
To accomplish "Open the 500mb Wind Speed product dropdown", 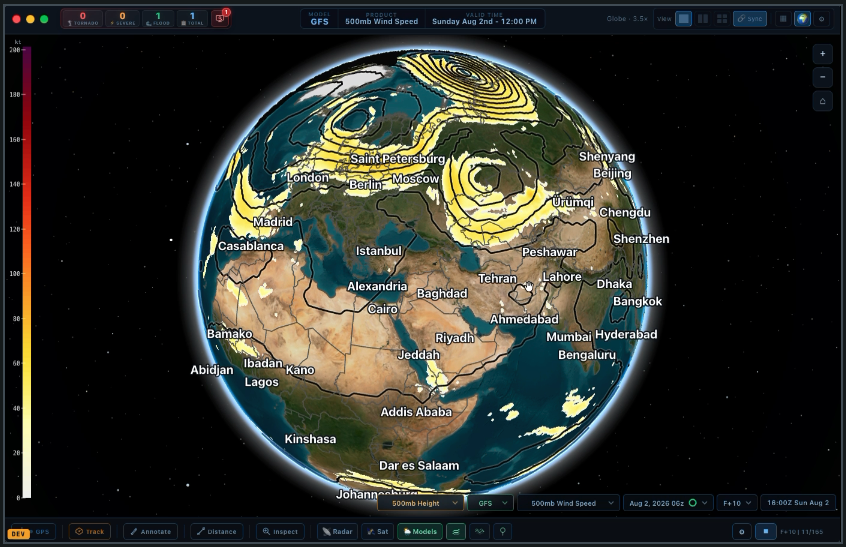I will click(x=568, y=503).
